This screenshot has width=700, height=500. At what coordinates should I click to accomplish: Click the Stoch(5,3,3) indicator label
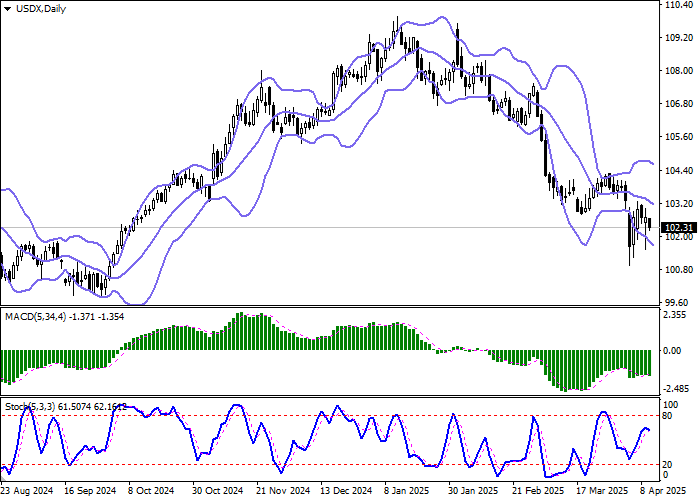[x=30, y=407]
